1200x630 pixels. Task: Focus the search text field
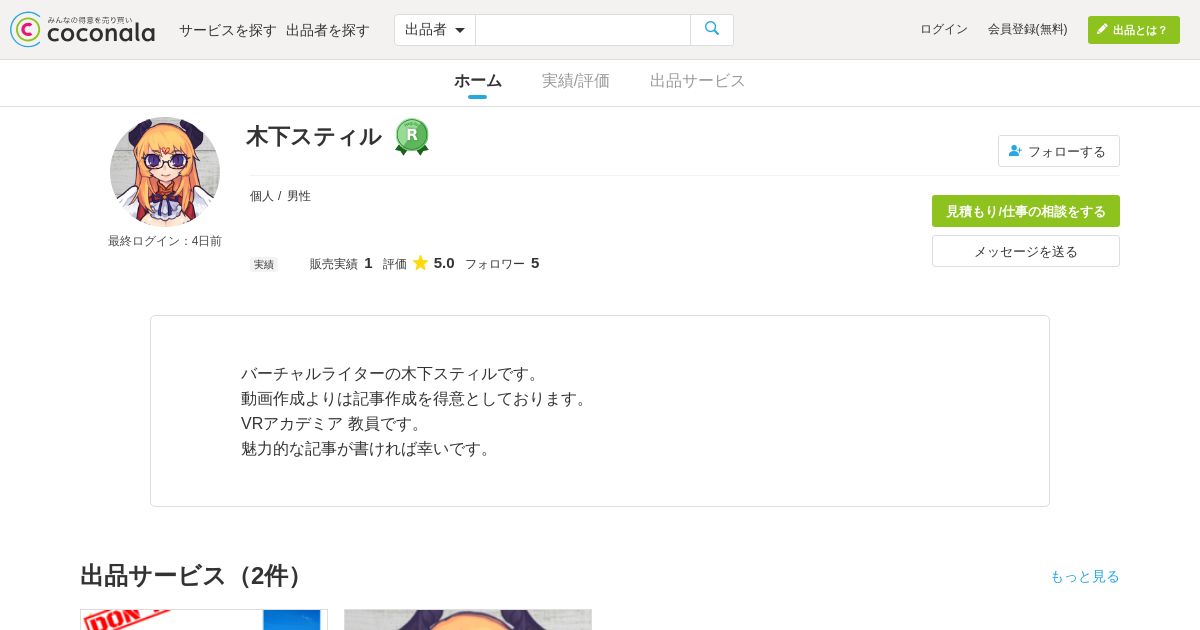pyautogui.click(x=583, y=30)
